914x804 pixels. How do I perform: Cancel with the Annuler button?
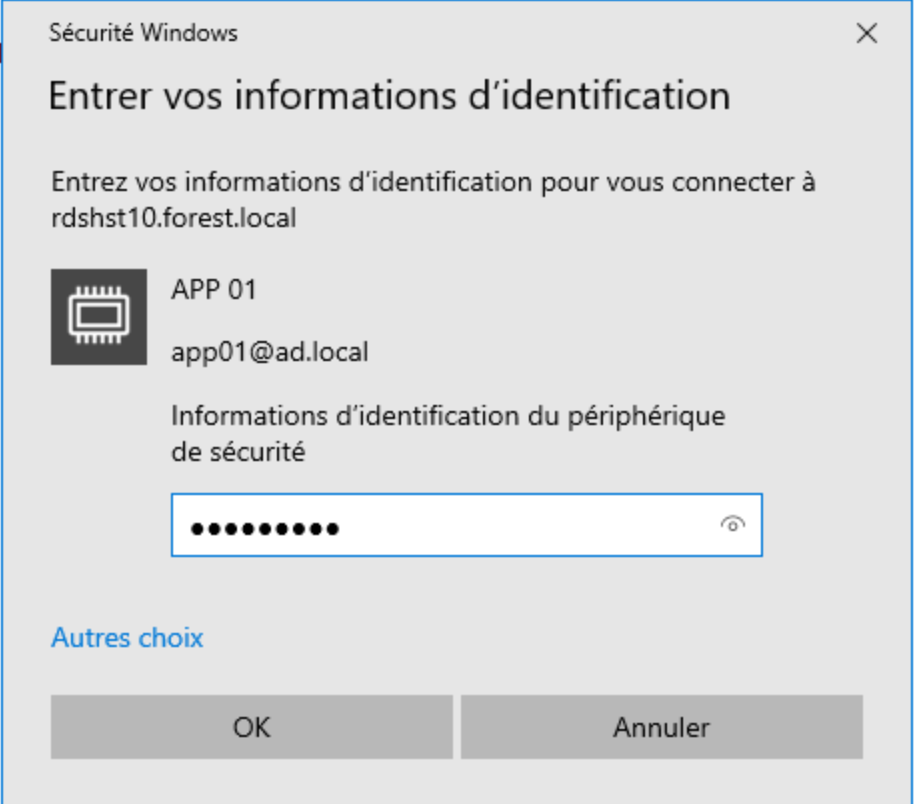tap(662, 727)
